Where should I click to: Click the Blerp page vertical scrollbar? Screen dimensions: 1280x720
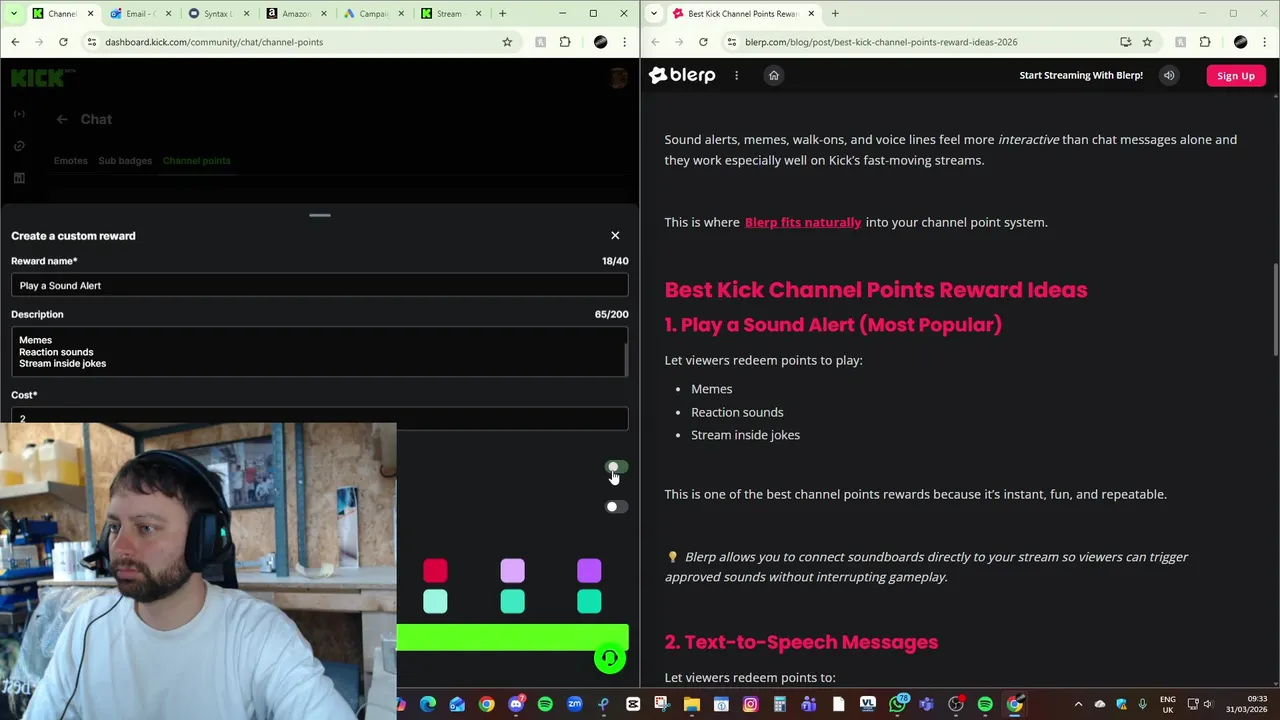coord(1275,308)
